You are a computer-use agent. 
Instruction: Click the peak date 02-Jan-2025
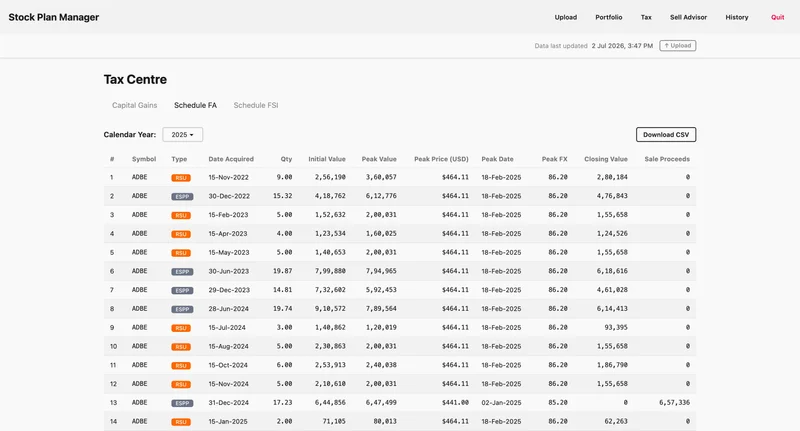(502, 402)
